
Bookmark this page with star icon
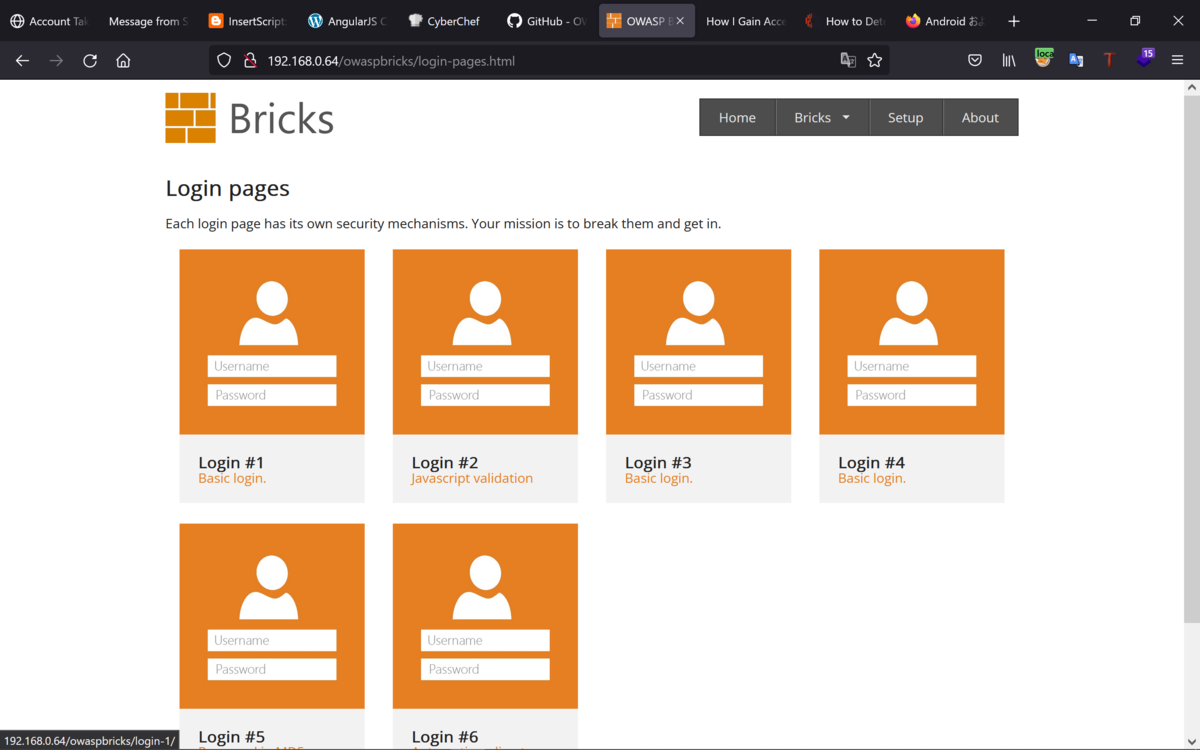point(875,61)
